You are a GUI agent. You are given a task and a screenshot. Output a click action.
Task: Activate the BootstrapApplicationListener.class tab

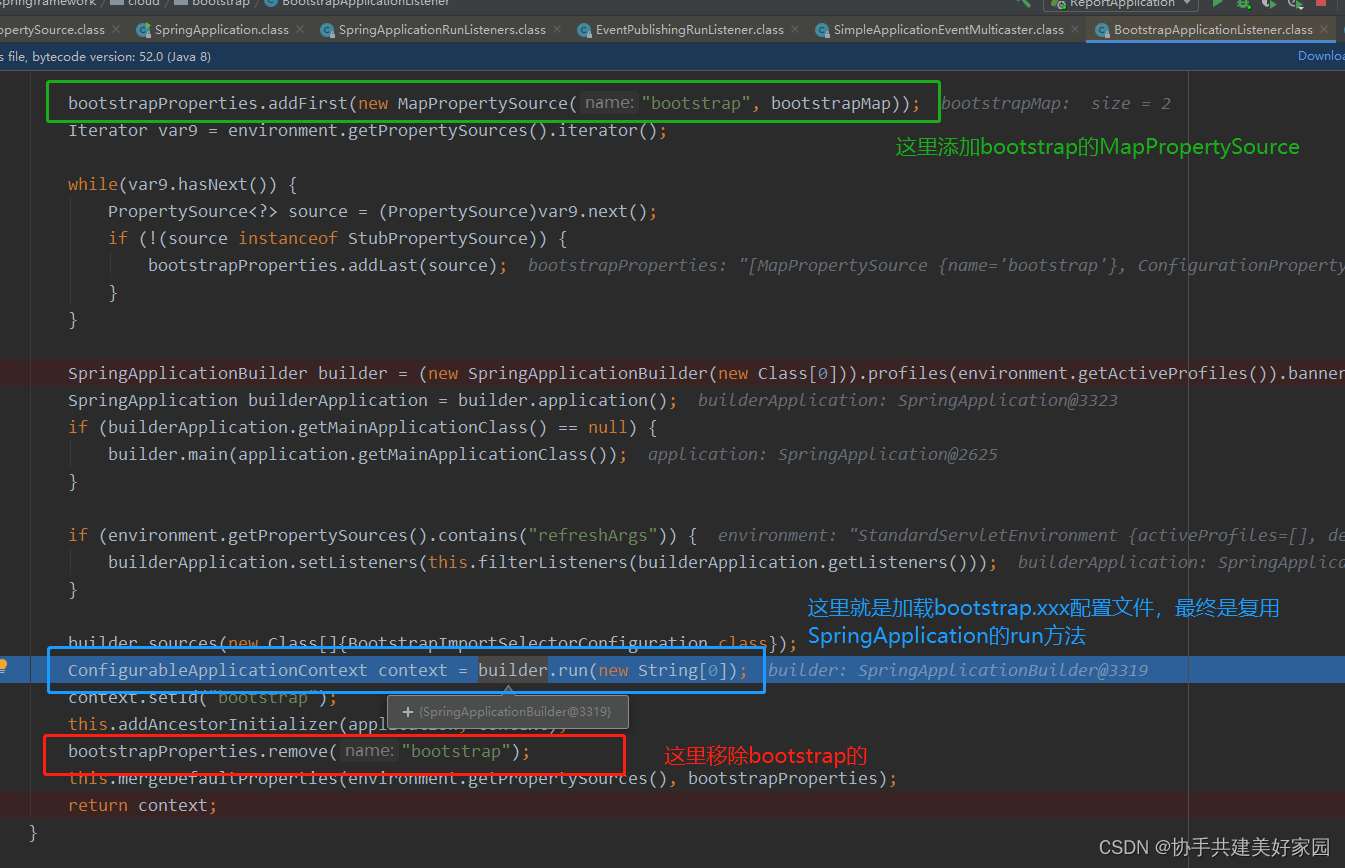(1213, 30)
